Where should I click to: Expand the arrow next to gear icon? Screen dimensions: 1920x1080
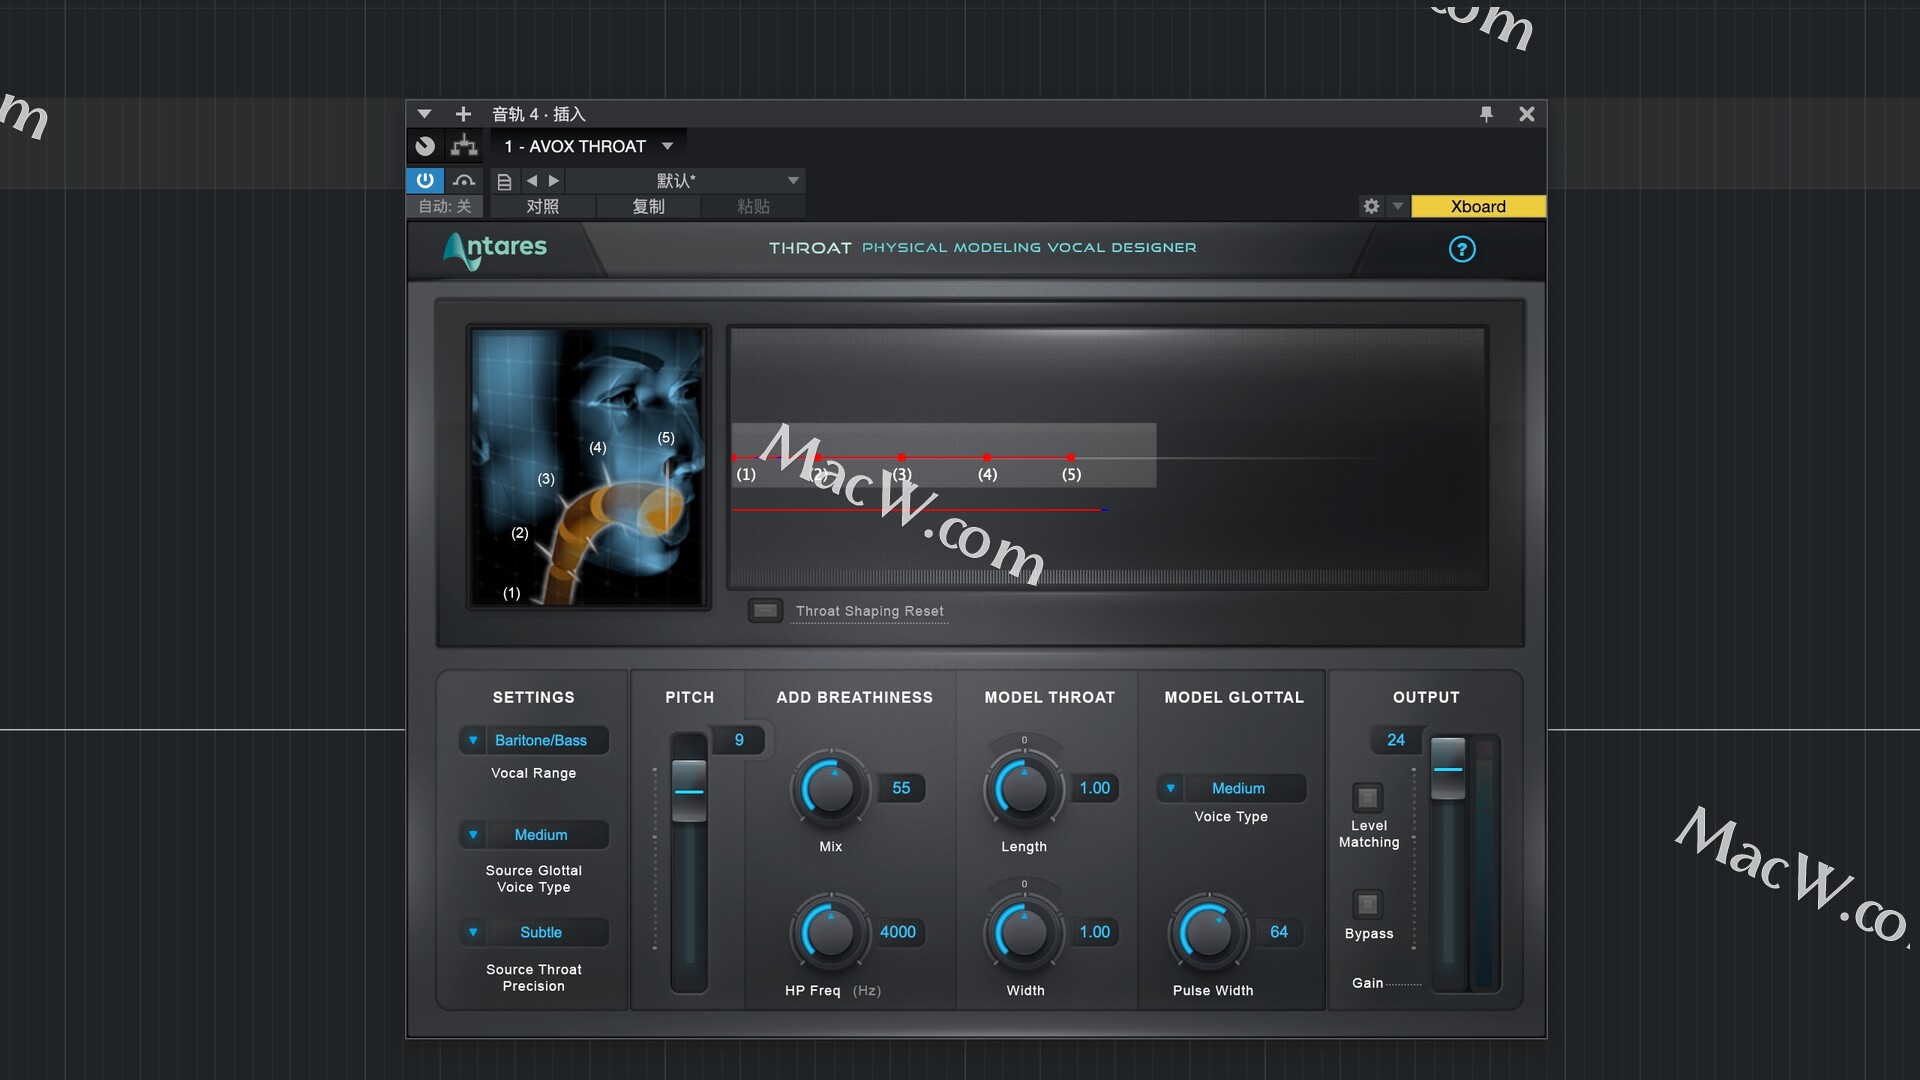click(x=1398, y=206)
